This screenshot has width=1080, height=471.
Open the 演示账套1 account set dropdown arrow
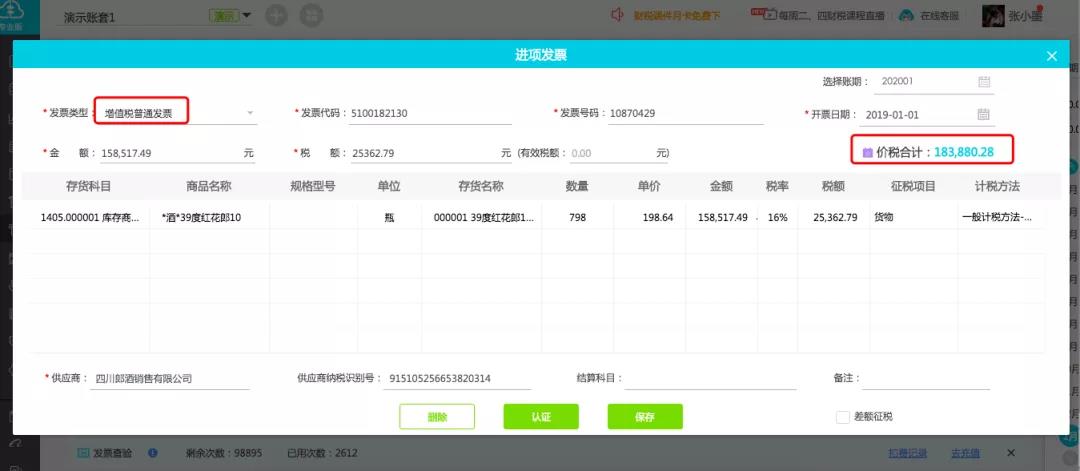tap(247, 15)
